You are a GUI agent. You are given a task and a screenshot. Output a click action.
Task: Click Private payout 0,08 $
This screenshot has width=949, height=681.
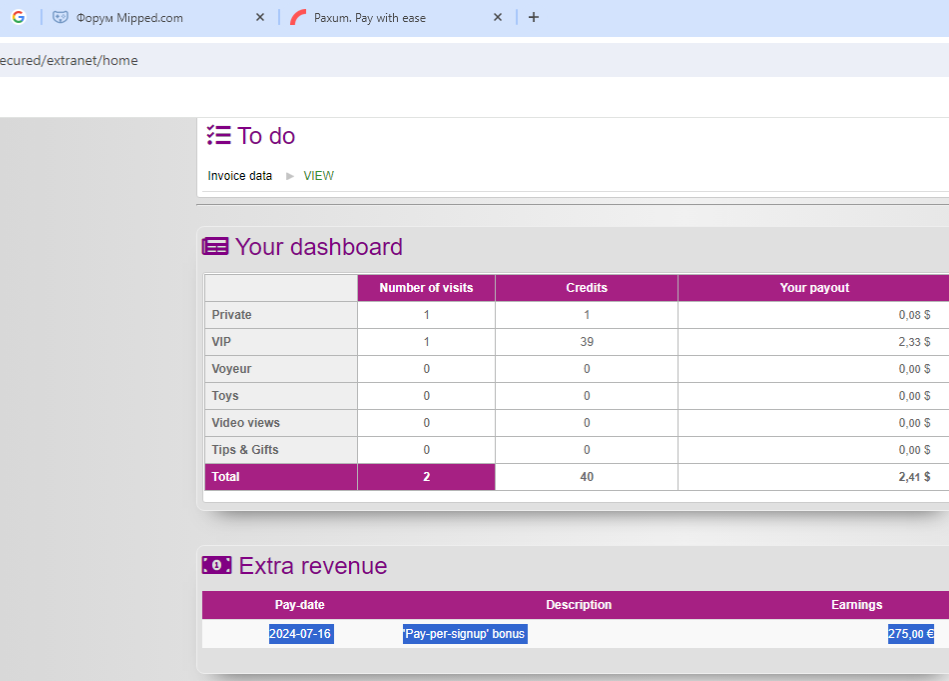pos(914,315)
